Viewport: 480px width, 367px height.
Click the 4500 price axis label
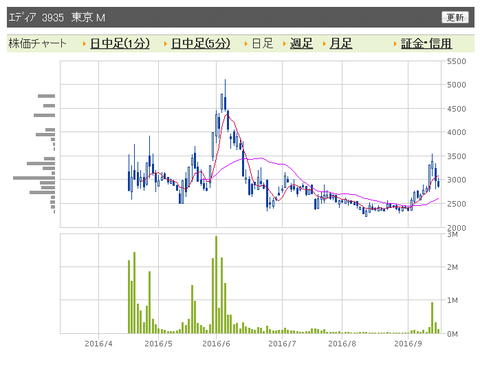(x=456, y=109)
